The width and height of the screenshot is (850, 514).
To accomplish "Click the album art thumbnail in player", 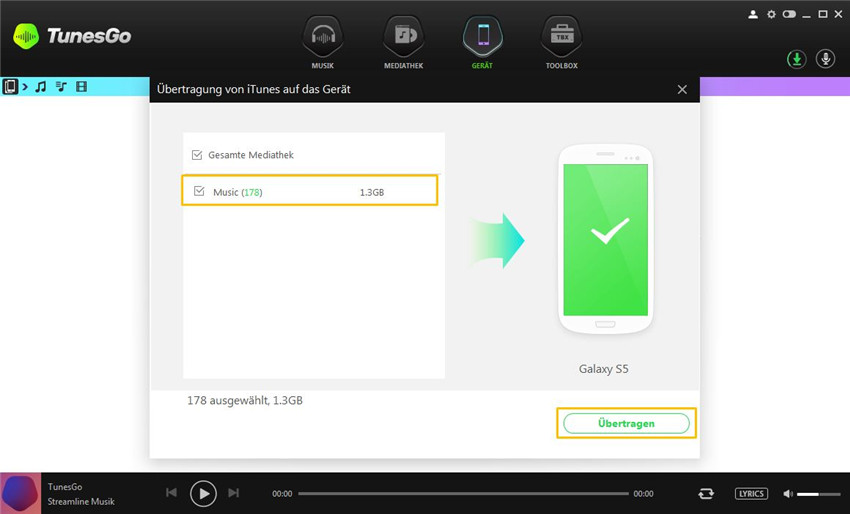I will 20,493.
